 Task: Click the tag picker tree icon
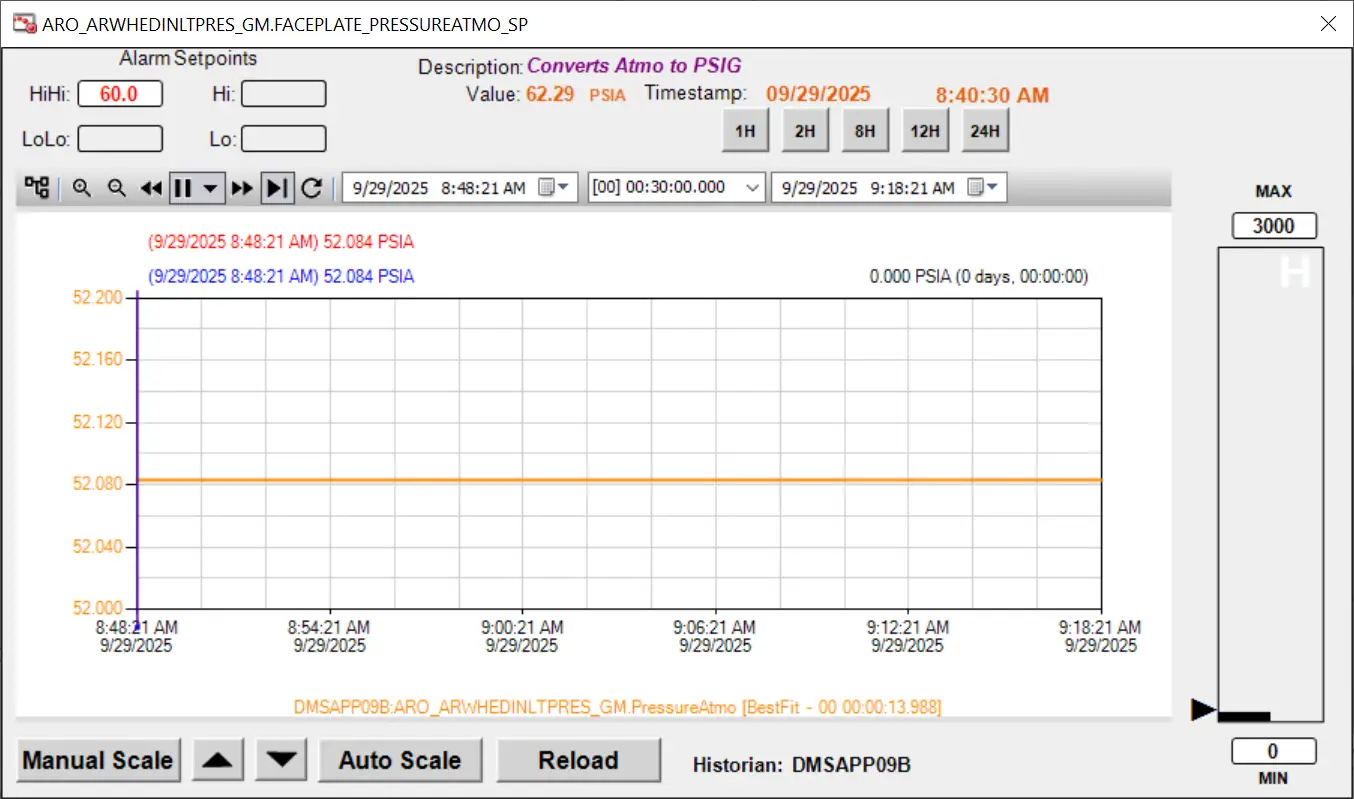pos(37,188)
